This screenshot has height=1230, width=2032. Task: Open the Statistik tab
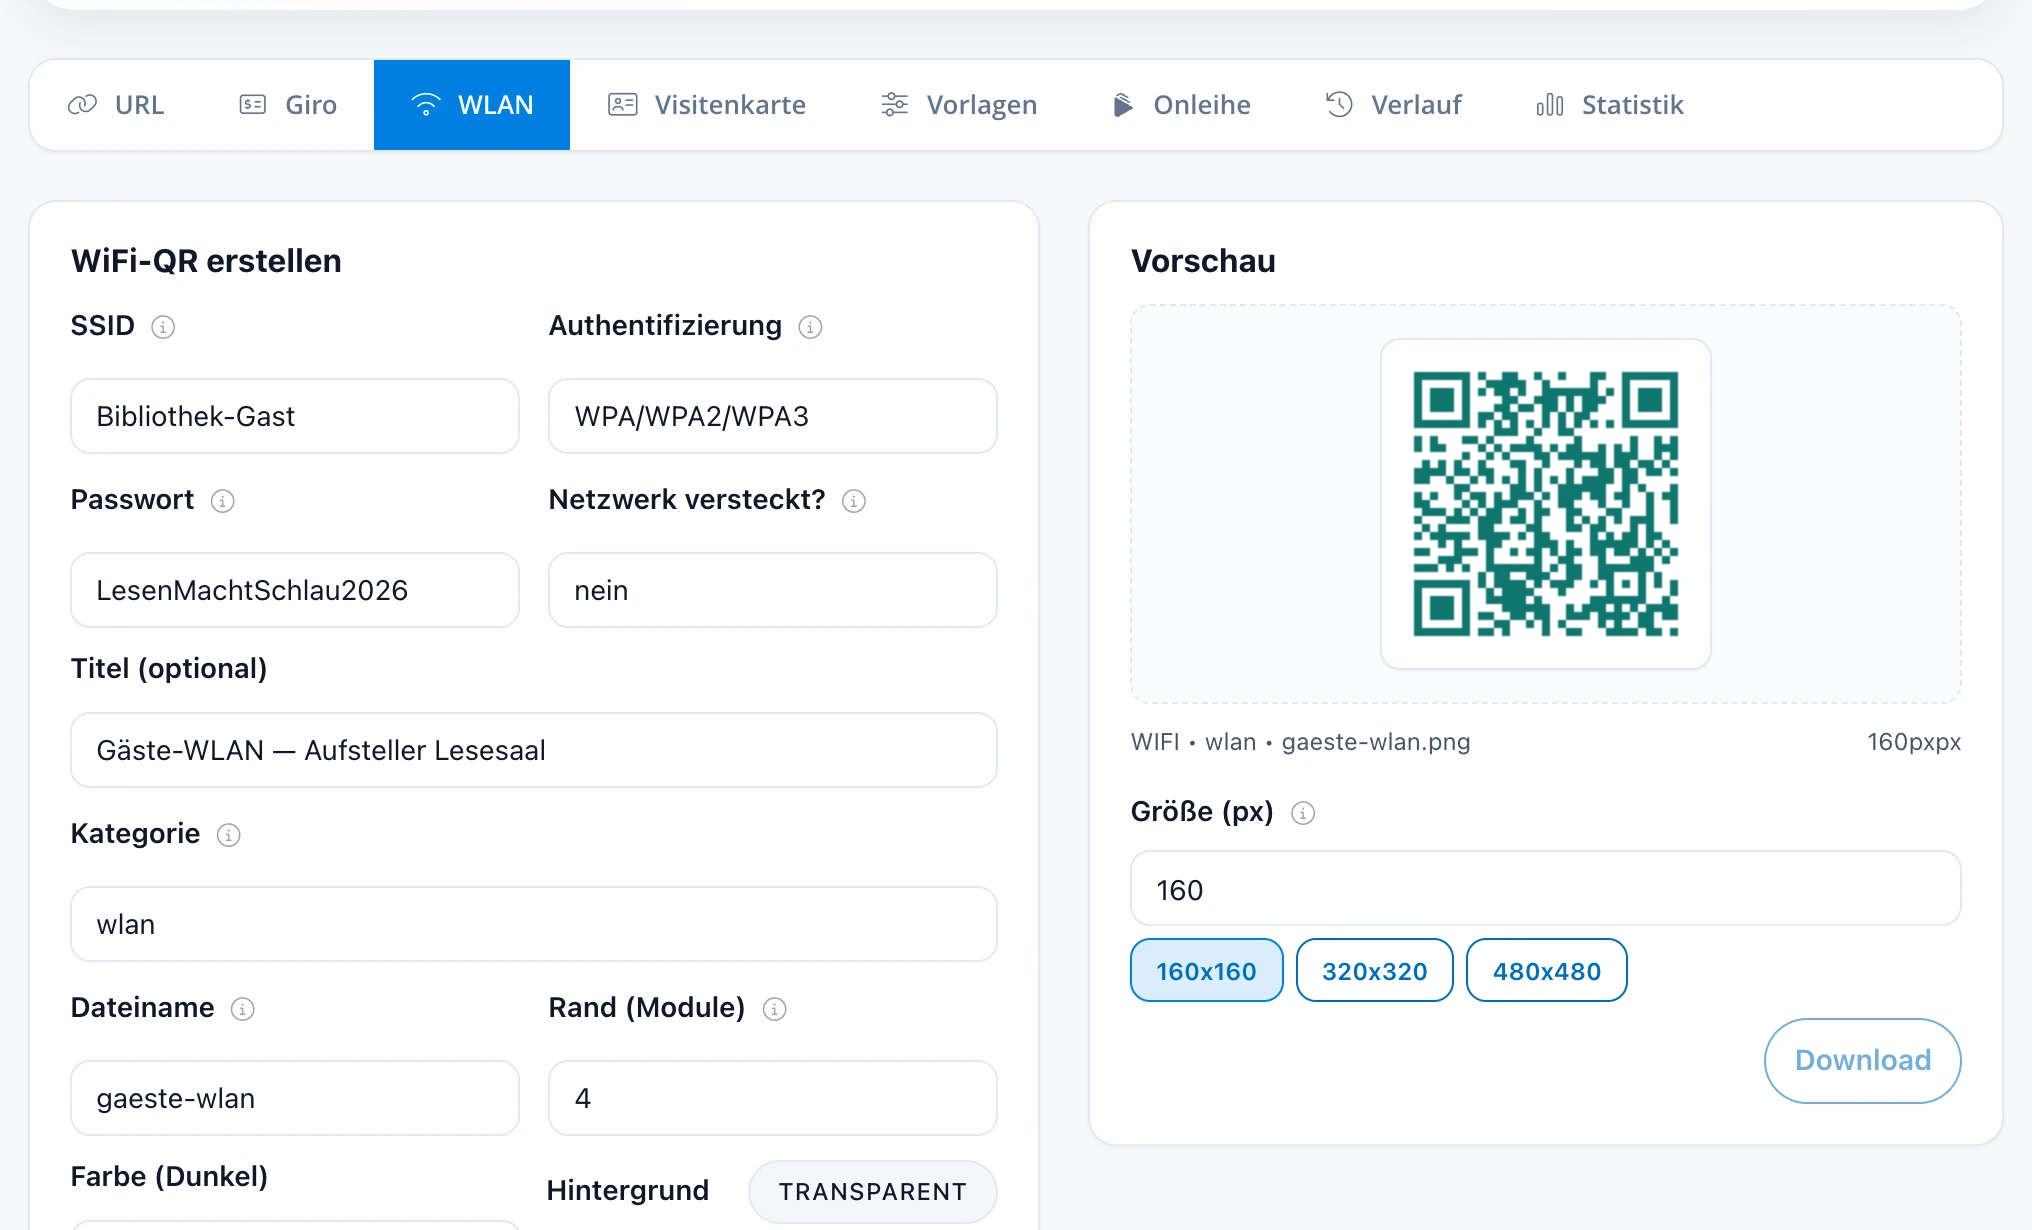pos(1610,105)
